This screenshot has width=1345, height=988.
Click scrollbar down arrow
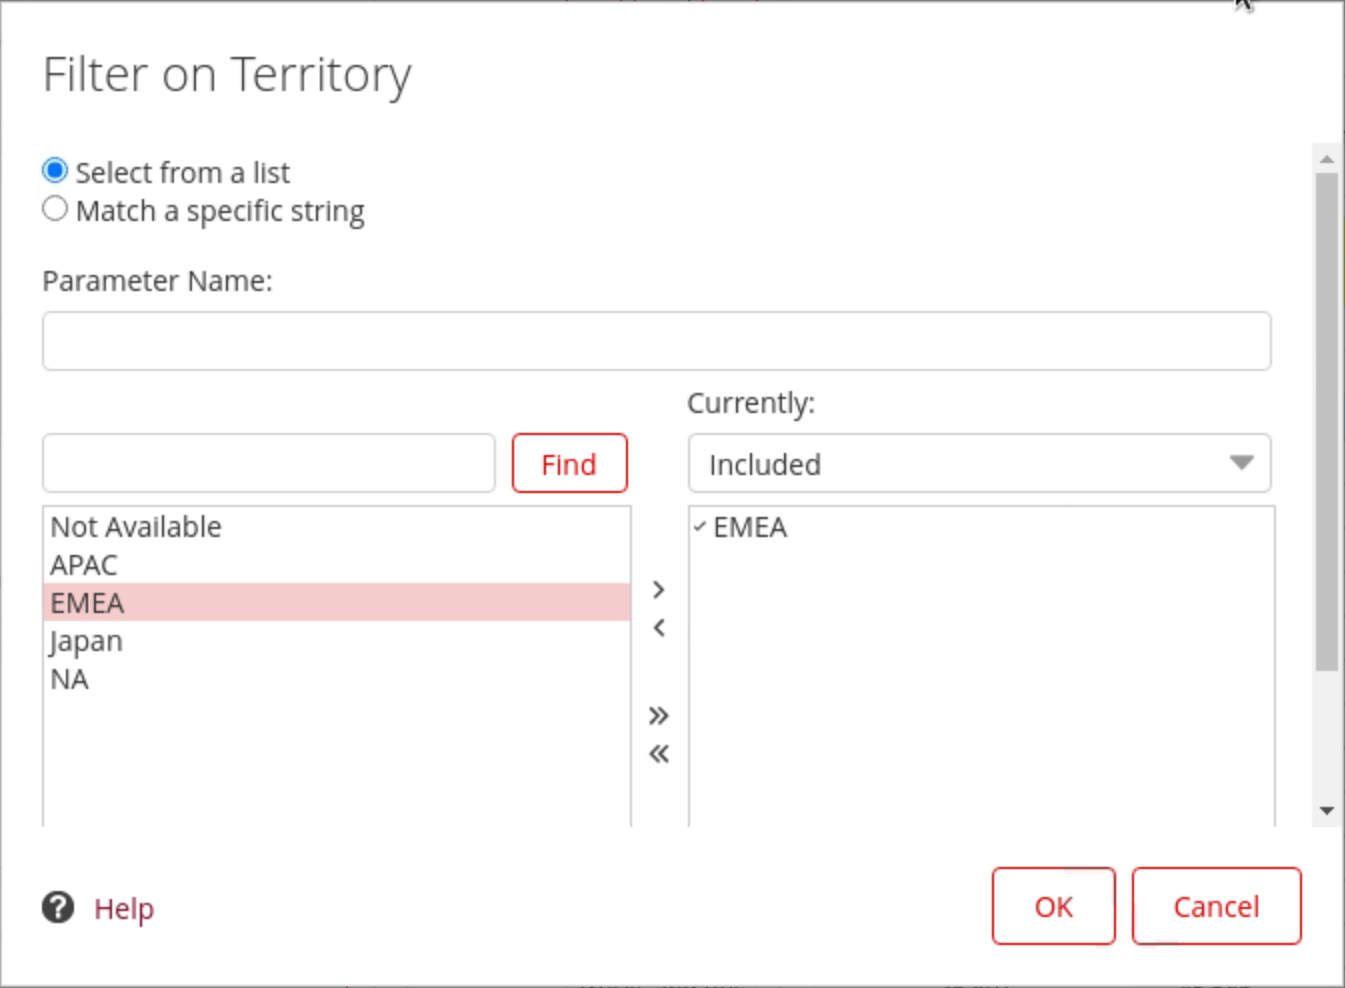1327,811
